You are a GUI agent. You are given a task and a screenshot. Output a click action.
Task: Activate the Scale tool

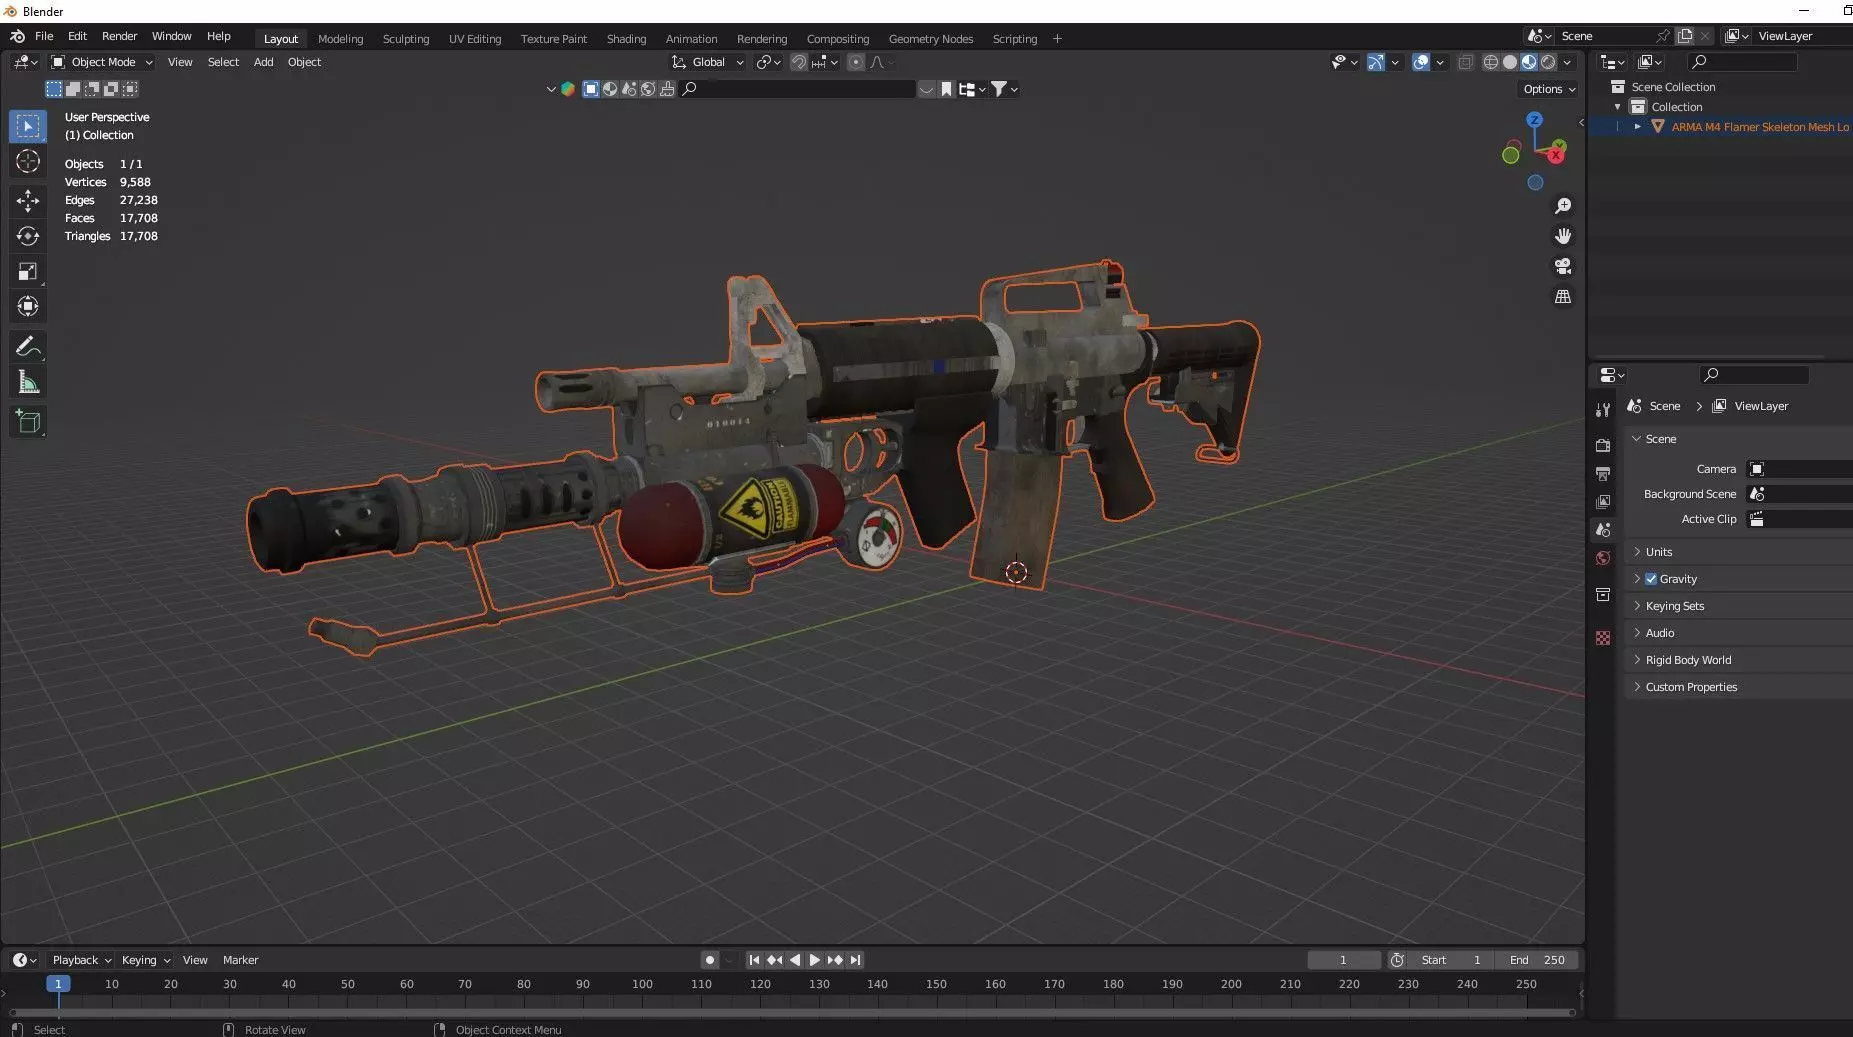28,271
